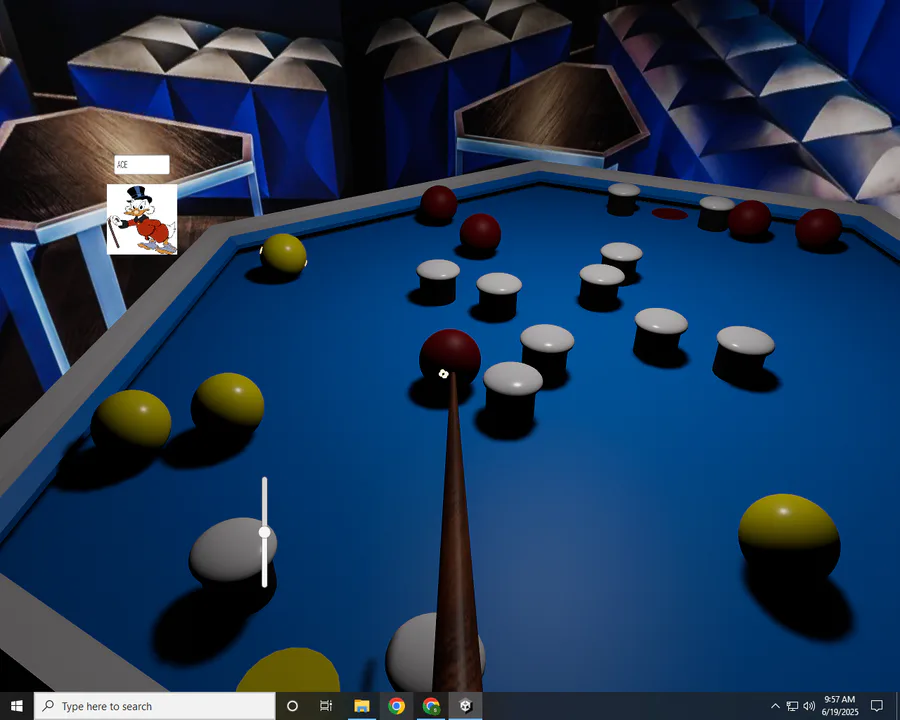Viewport: 900px width, 720px height.
Task: Click the network icon in system tray
Action: click(x=792, y=706)
